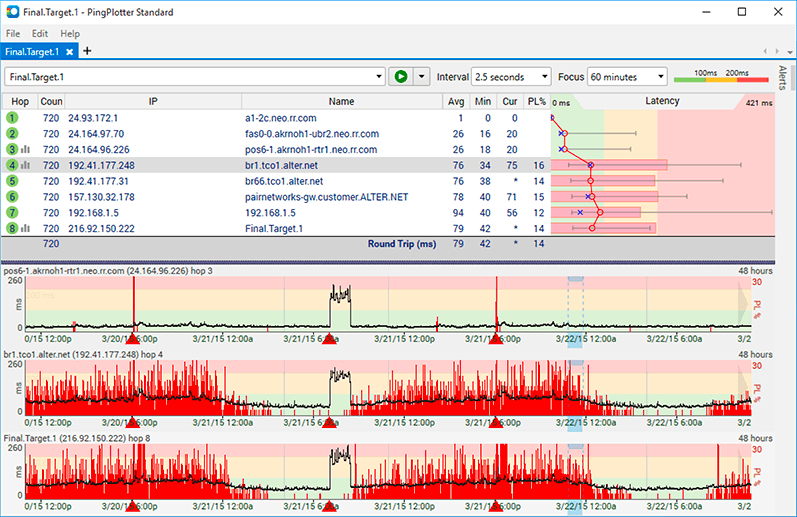This screenshot has height=517, width=797.
Task: Open the target address history dropdown arrow
Action: tap(378, 77)
